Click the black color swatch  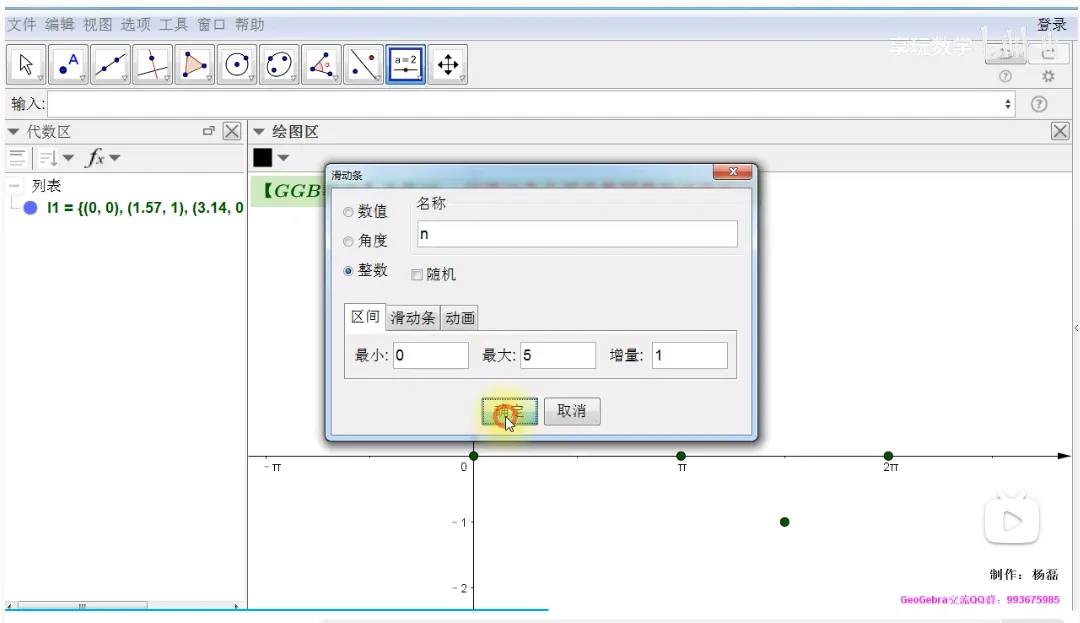263,158
